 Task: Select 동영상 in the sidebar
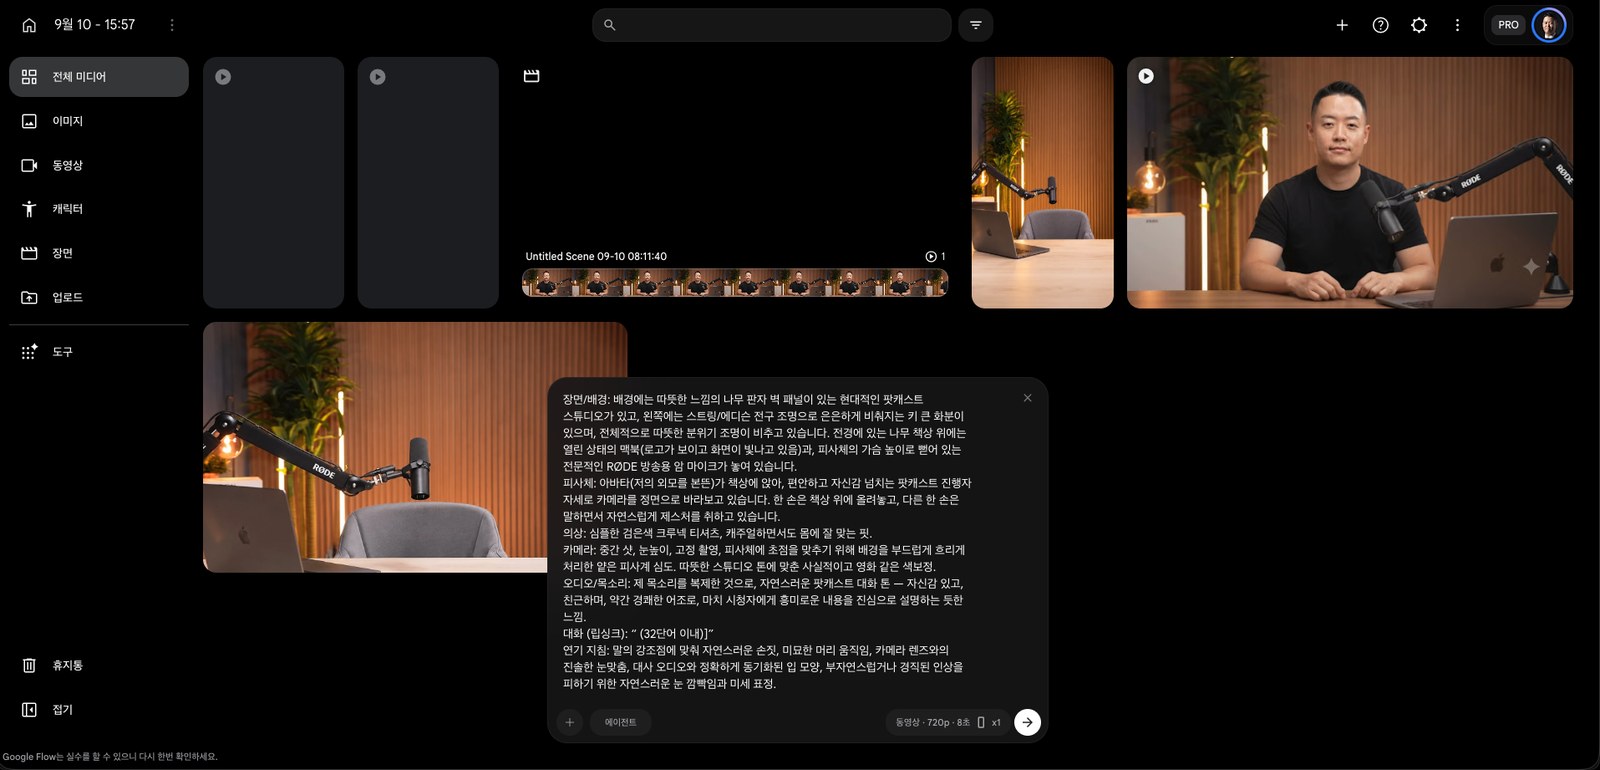(99, 165)
